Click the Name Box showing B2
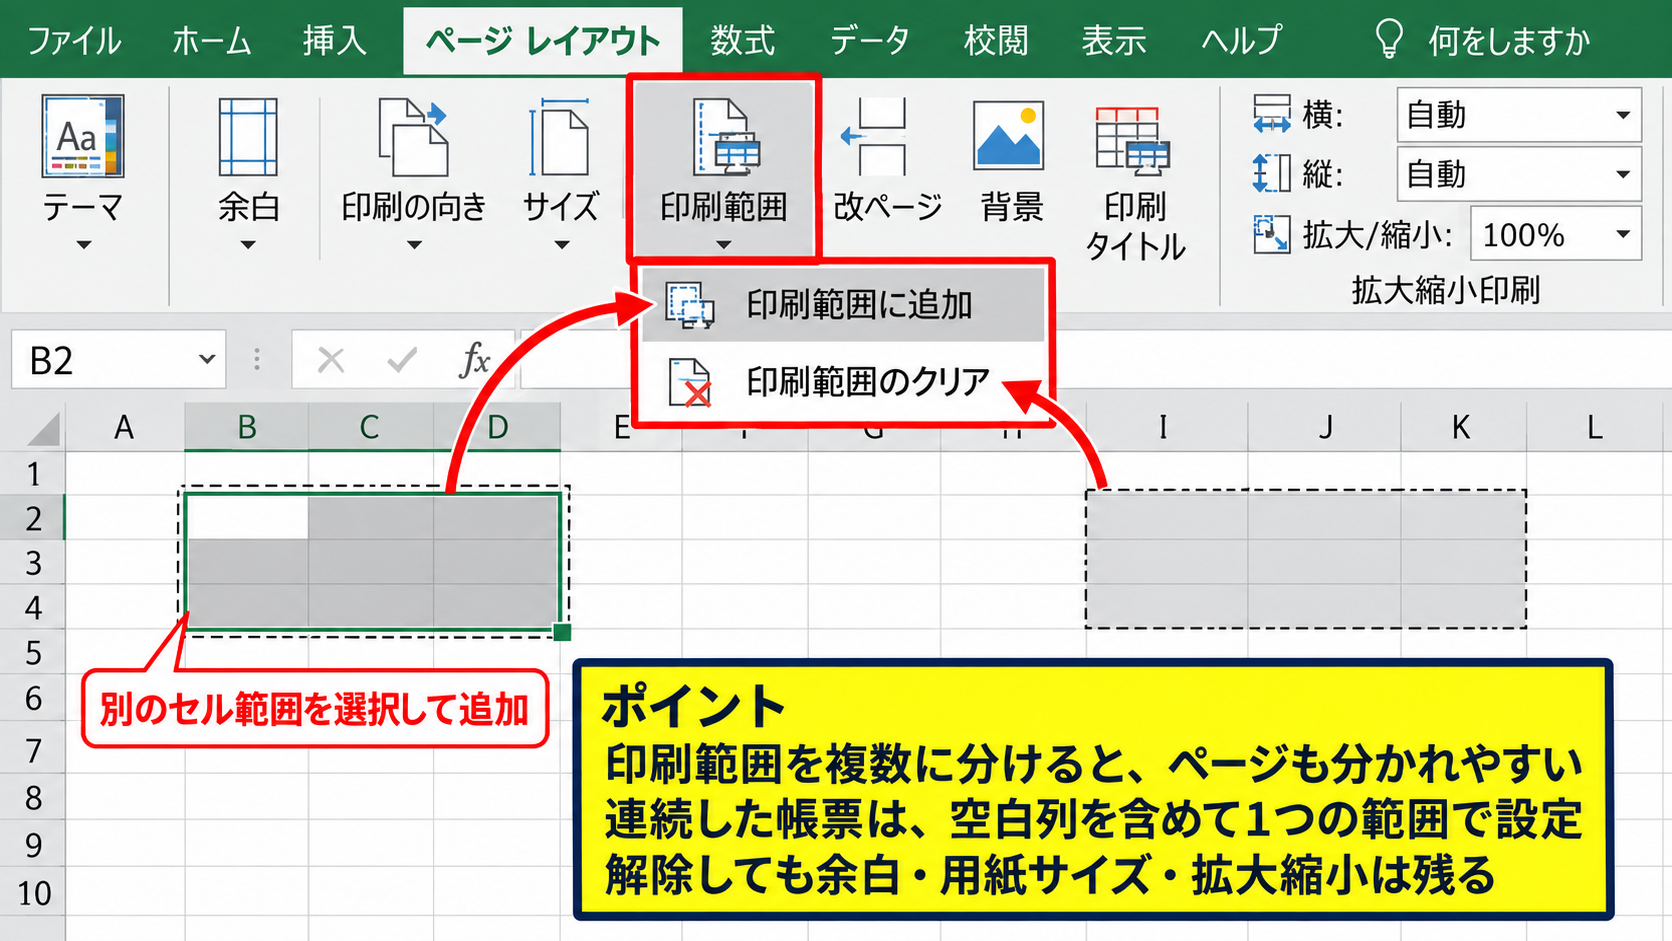This screenshot has height=941, width=1672. 118,360
